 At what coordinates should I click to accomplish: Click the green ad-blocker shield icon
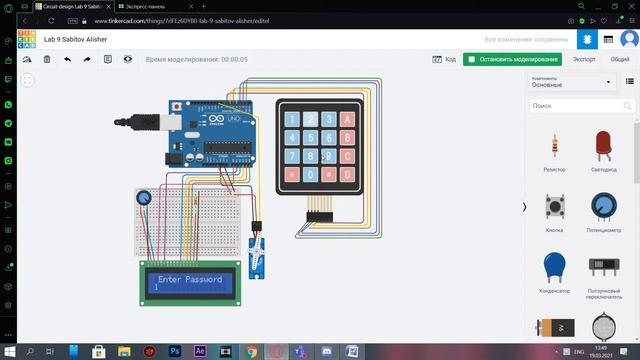582,21
